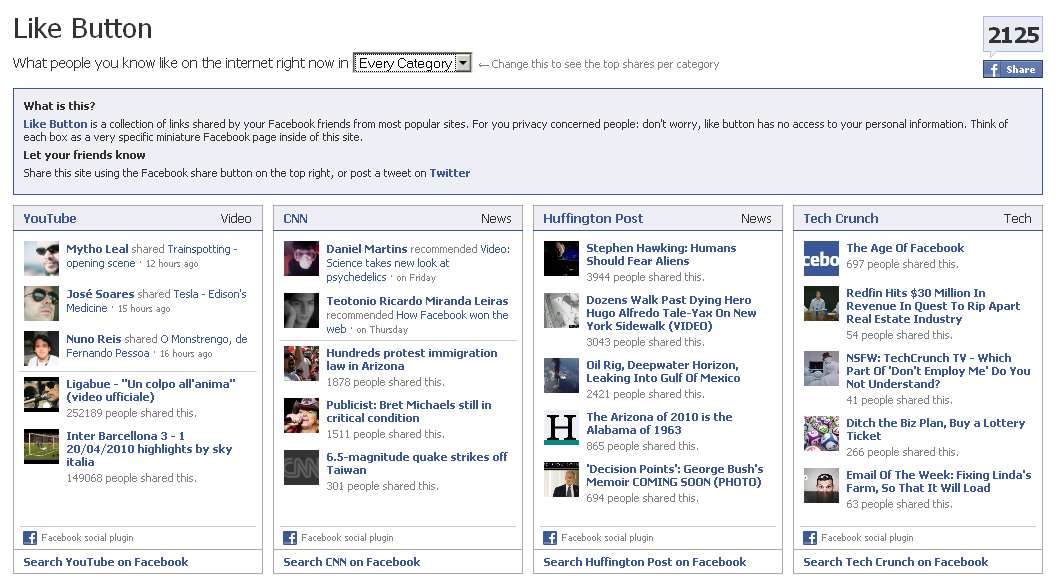
Task: Click Teotonio Ricardo Miranda Leiras' thumbnail
Action: (301, 310)
